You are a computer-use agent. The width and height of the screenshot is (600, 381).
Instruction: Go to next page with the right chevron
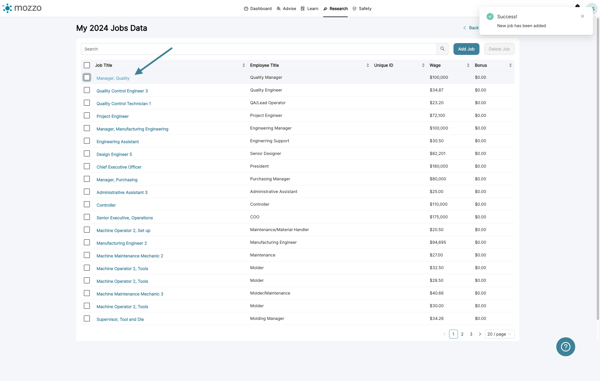(480, 334)
